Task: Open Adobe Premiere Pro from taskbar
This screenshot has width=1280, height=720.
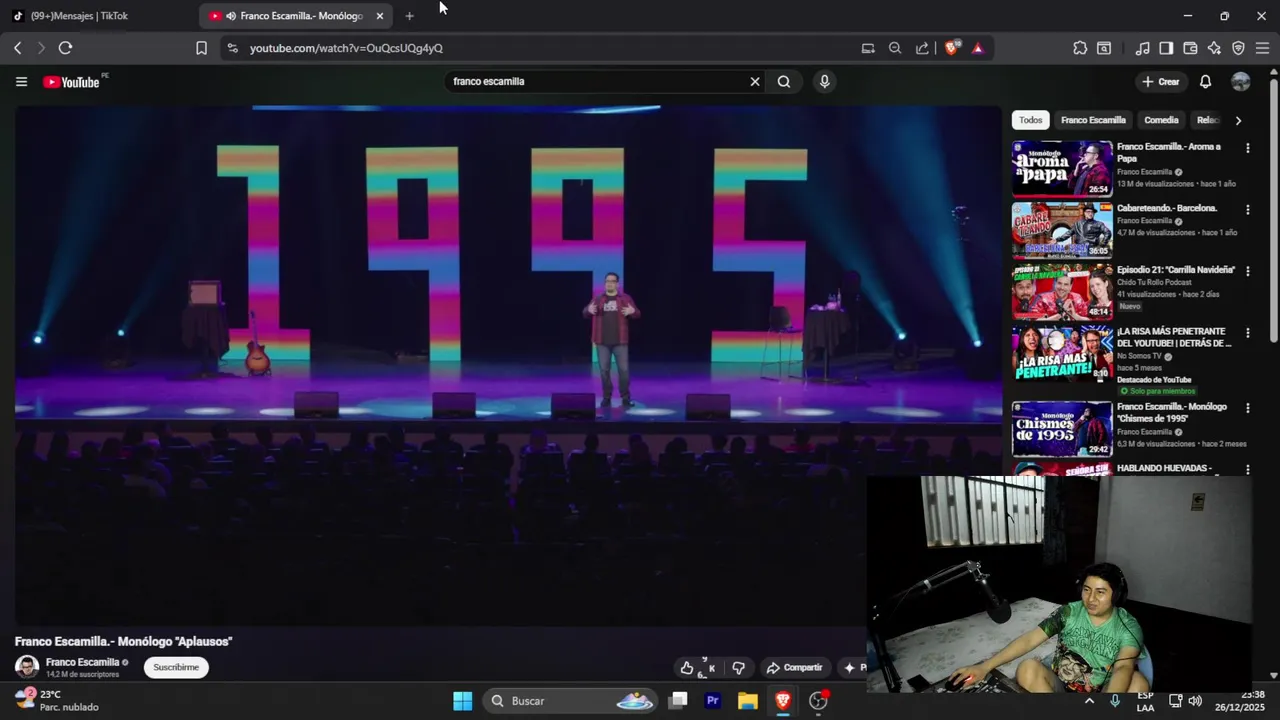Action: pyautogui.click(x=713, y=701)
